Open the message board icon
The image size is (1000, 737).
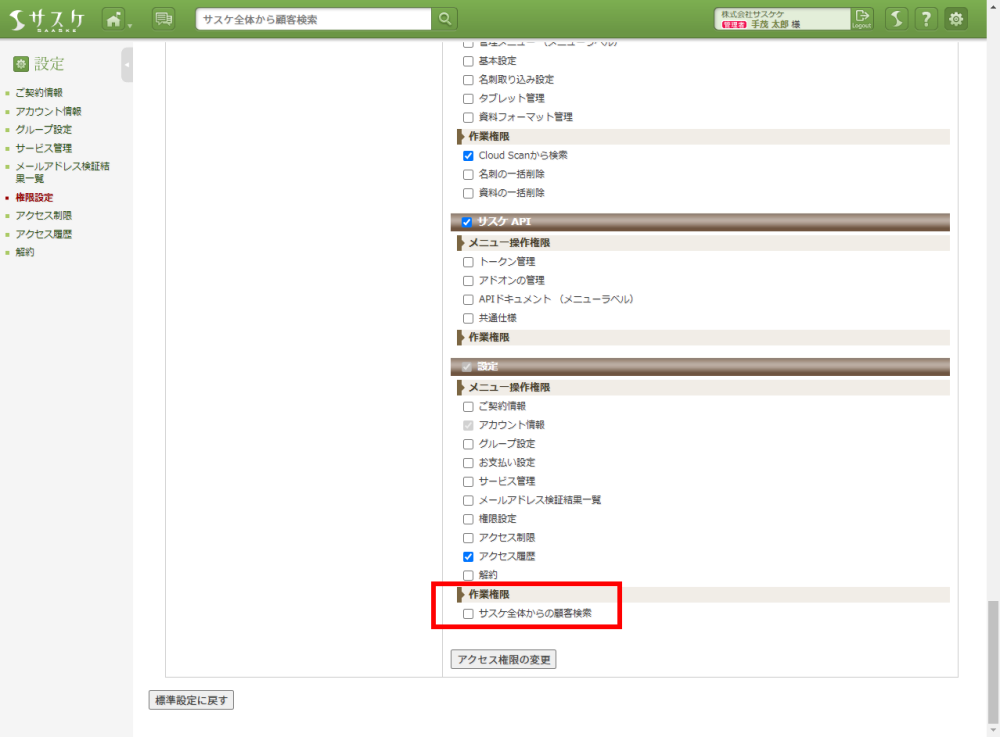pos(164,19)
